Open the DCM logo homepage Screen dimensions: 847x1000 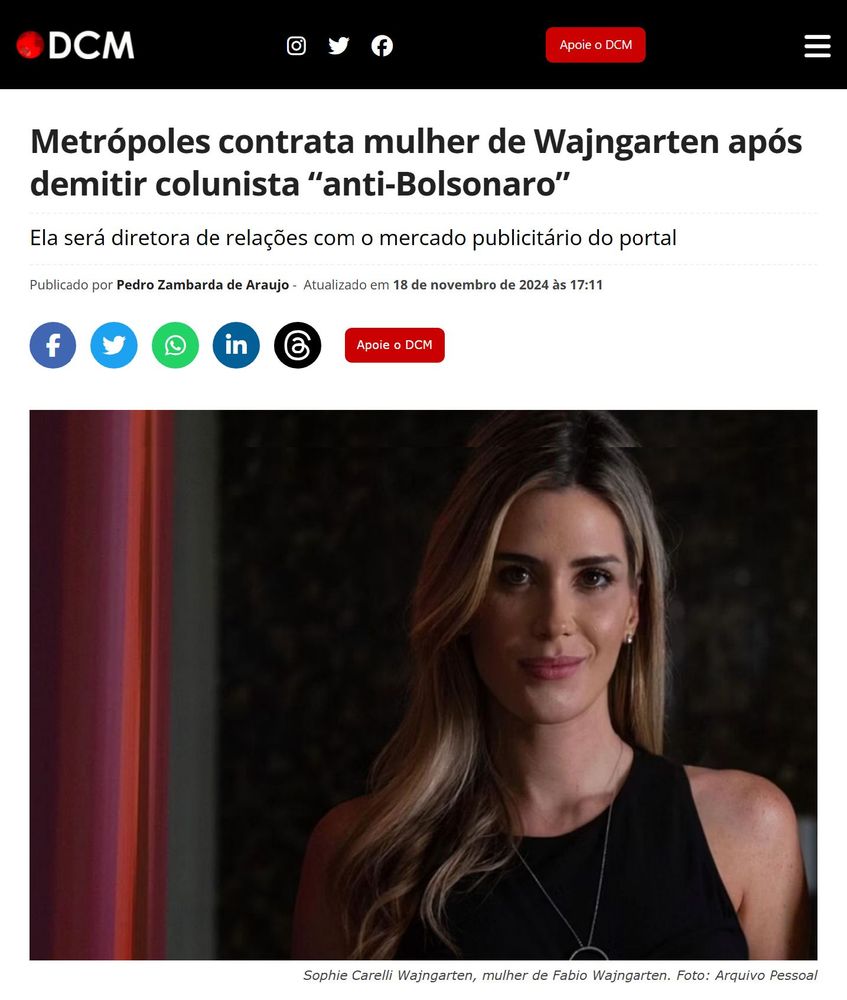(75, 45)
